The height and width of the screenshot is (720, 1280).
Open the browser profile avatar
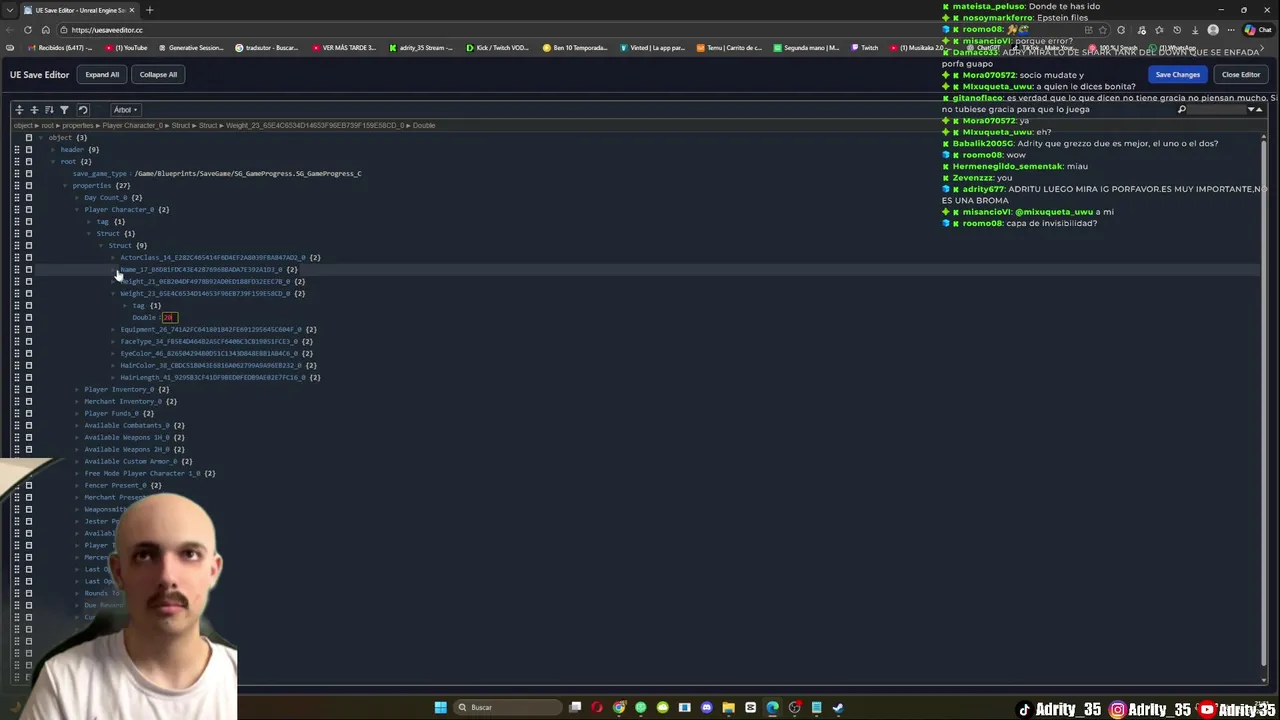1213,30
